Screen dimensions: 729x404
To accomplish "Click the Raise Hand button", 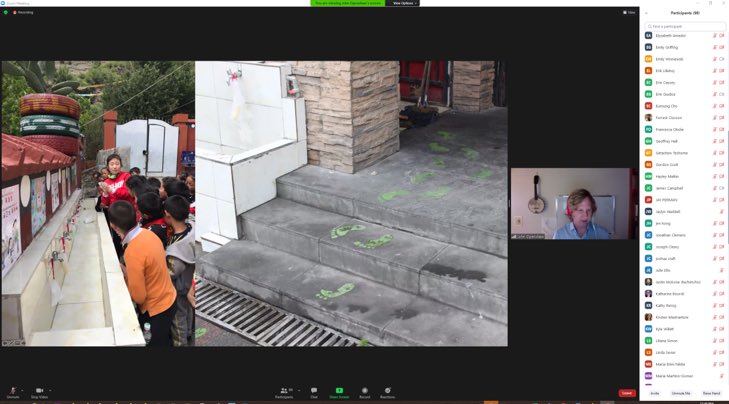I will tap(711, 393).
